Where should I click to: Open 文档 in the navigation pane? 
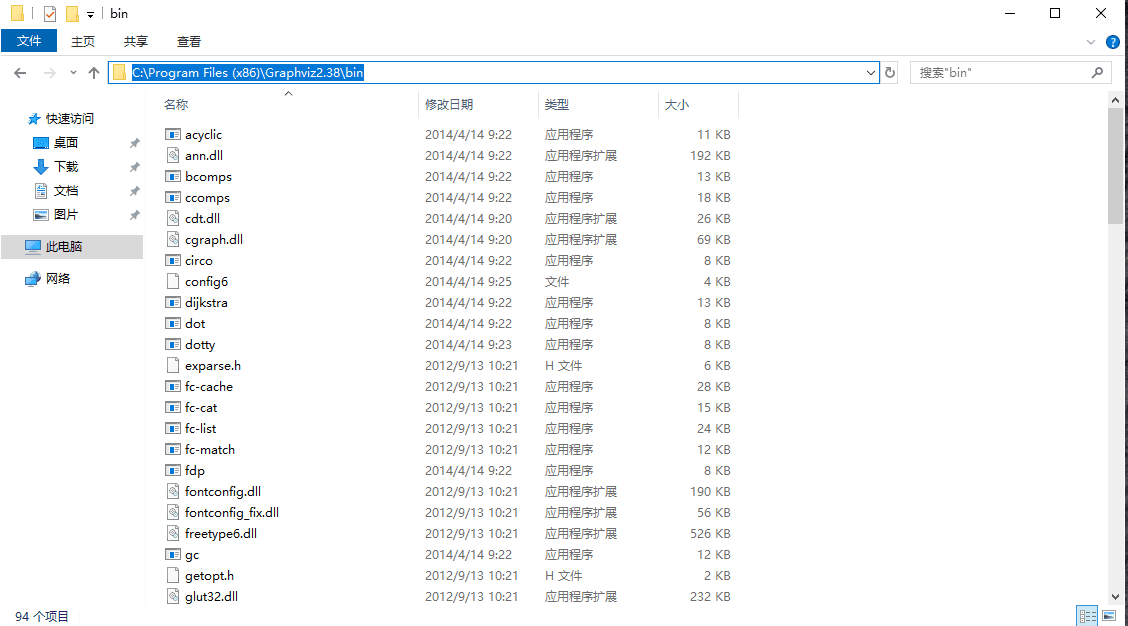(65, 191)
